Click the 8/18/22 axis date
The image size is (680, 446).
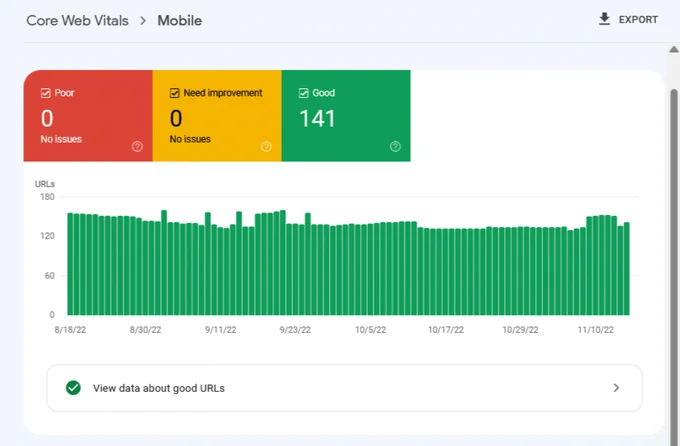(x=70, y=330)
